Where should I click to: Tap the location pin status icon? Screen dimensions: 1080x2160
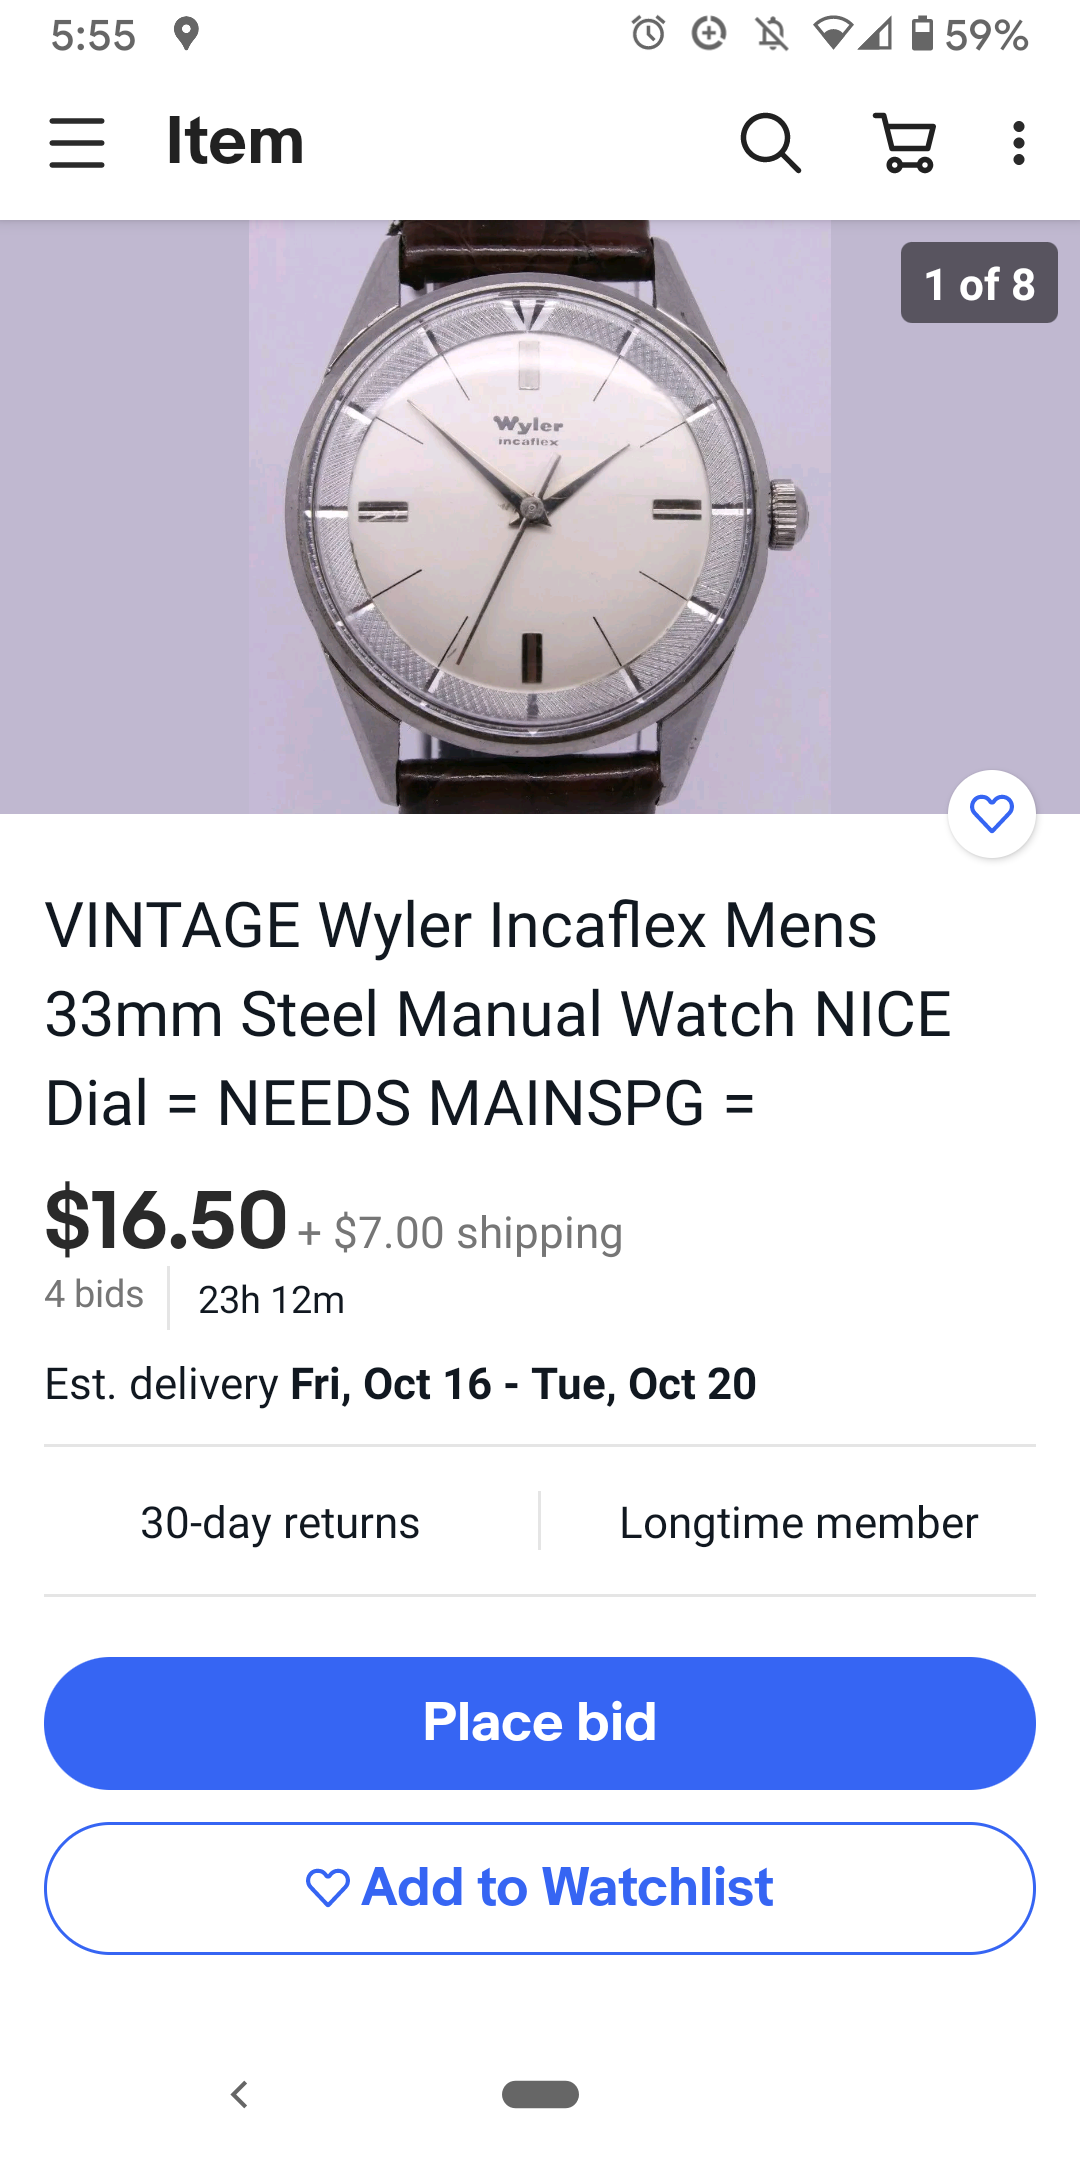tap(186, 34)
